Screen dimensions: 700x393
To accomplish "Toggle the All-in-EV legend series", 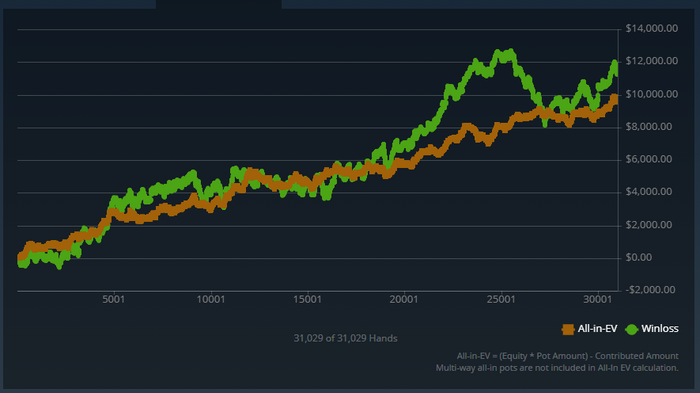I will coord(589,329).
